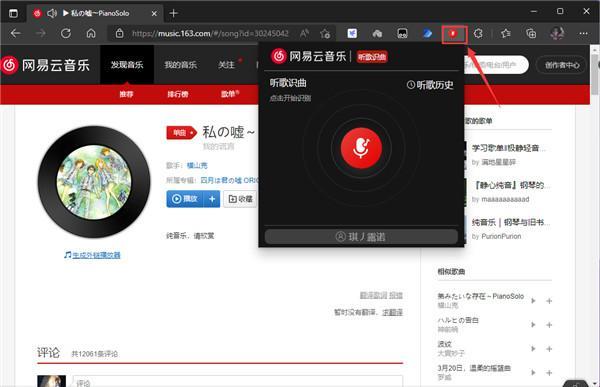Open Favorites star list icon
The image size is (600, 387).
coord(505,34)
